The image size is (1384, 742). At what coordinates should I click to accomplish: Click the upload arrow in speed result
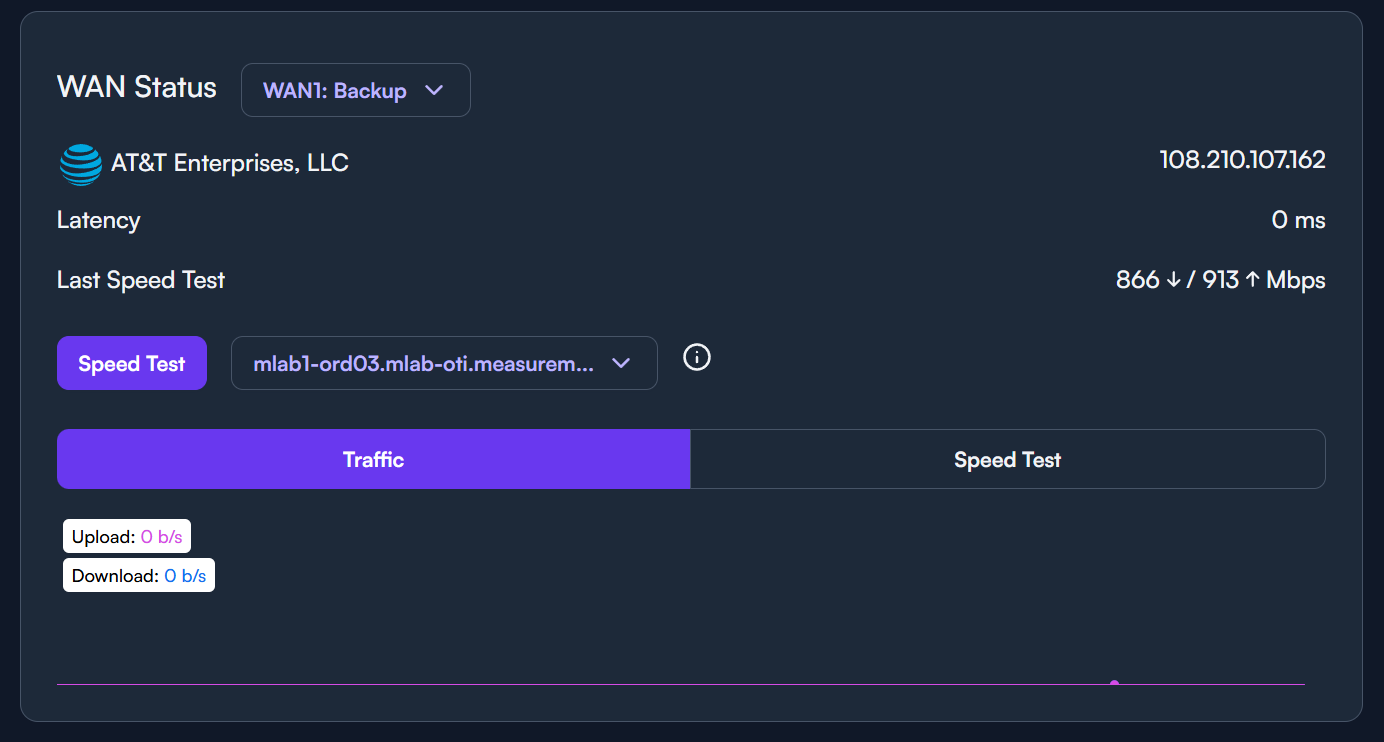[x=1251, y=280]
